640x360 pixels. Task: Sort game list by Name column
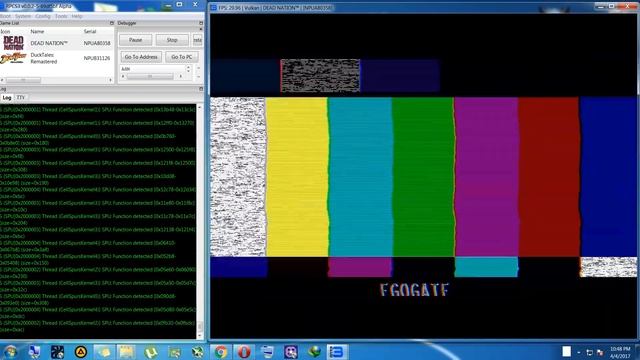37,31
